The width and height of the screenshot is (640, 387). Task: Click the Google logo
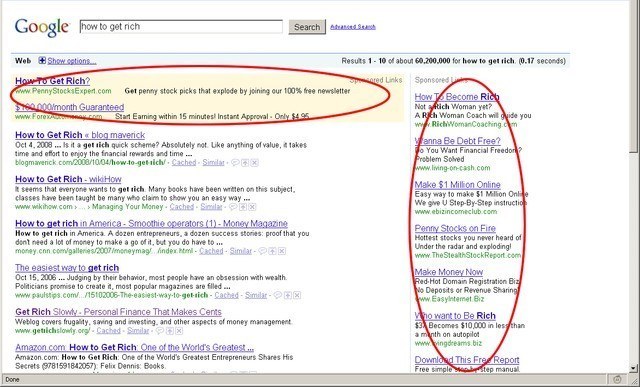(x=42, y=27)
